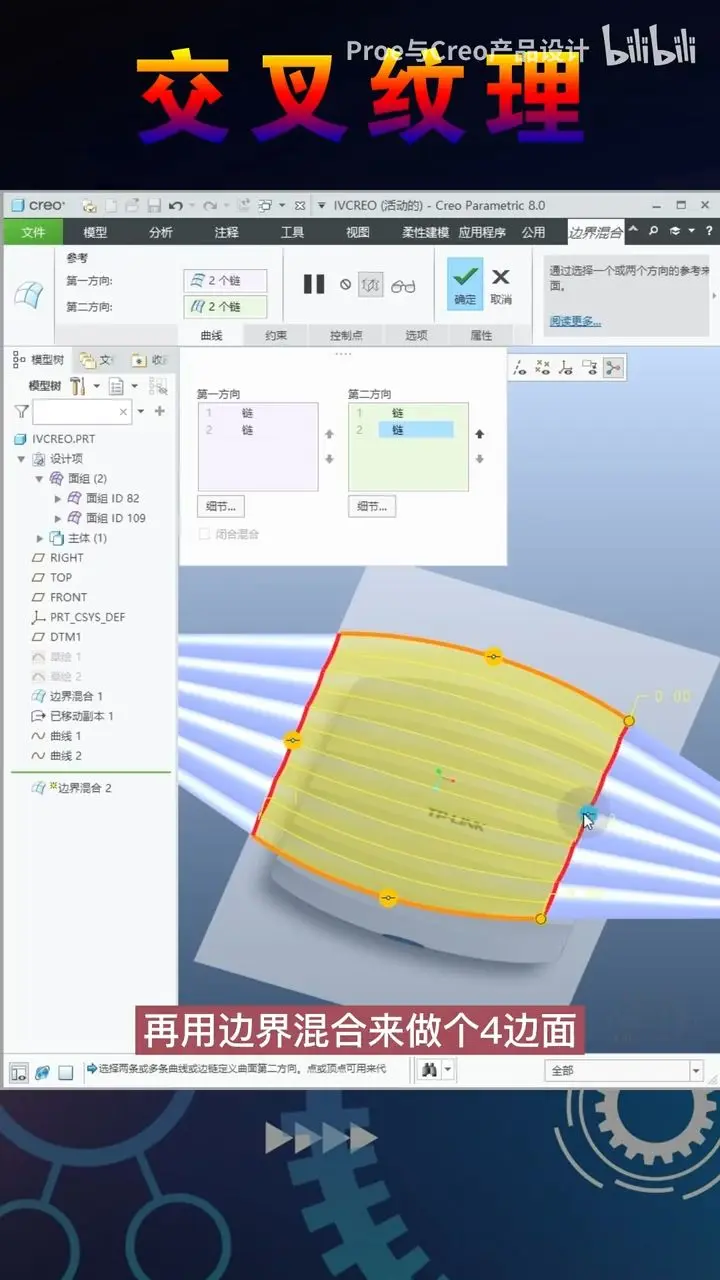Click the filter funnel icon in model tree

[21, 411]
